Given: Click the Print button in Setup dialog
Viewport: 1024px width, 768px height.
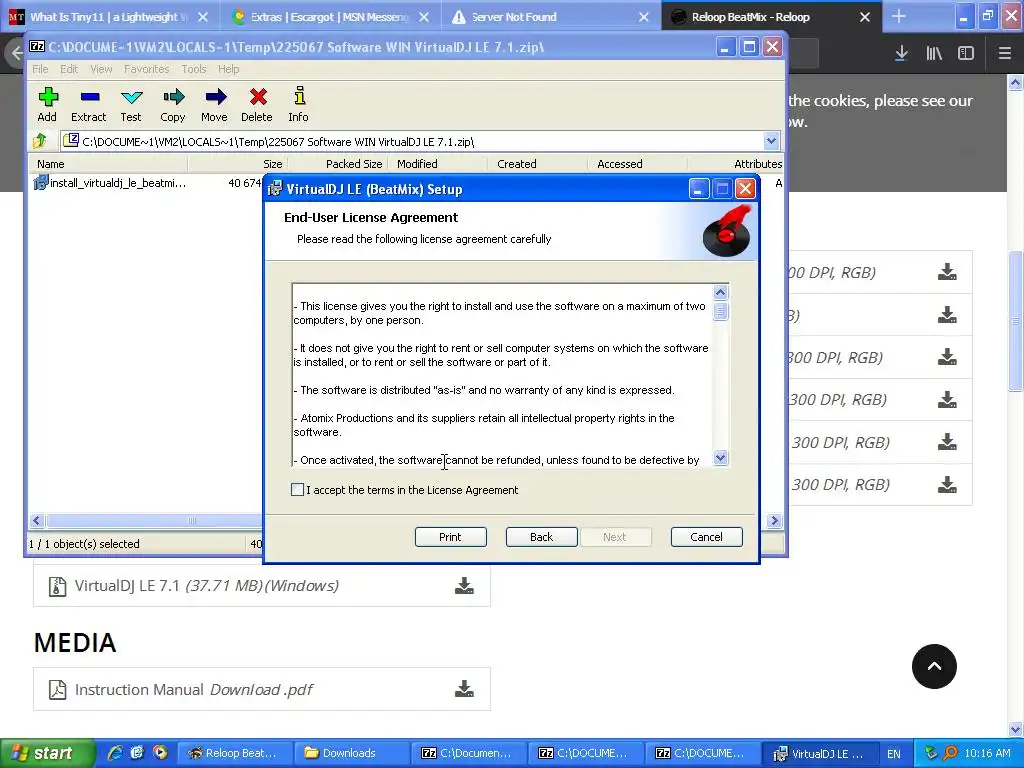Looking at the screenshot, I should tap(451, 537).
